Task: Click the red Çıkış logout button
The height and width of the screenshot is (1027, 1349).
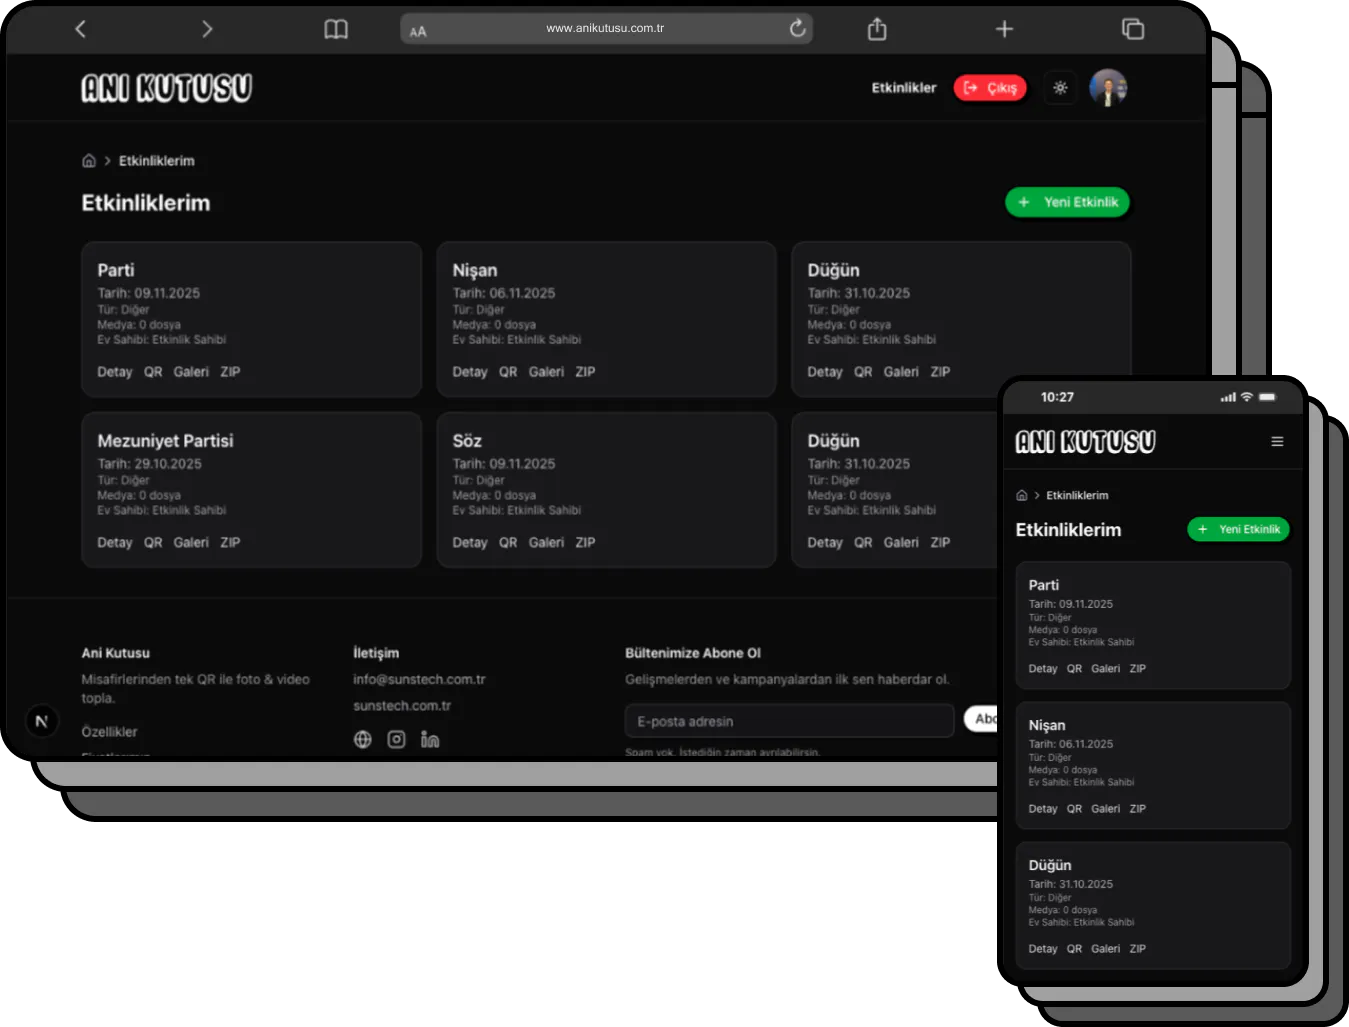Action: (990, 88)
